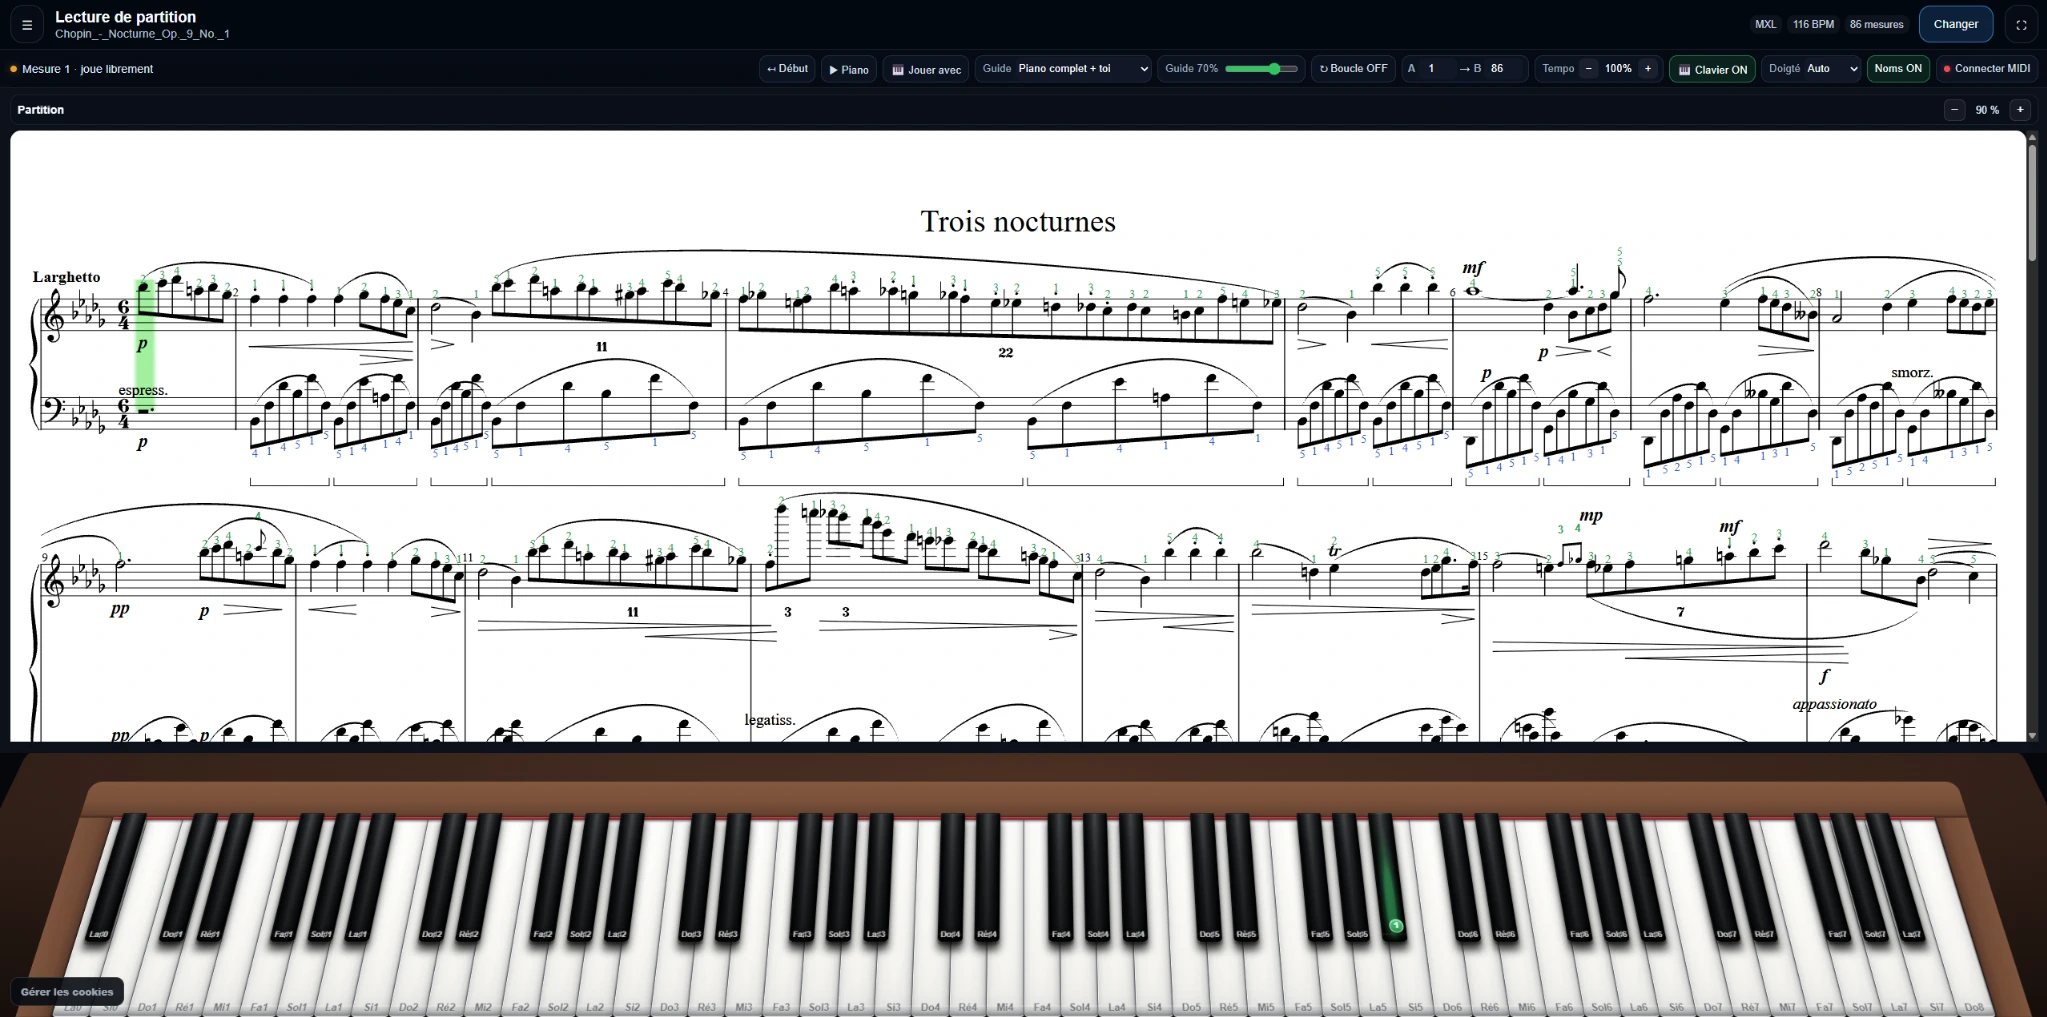Image resolution: width=2047 pixels, height=1017 pixels.
Task: Play the Do♯4 black key
Action: click(x=950, y=880)
